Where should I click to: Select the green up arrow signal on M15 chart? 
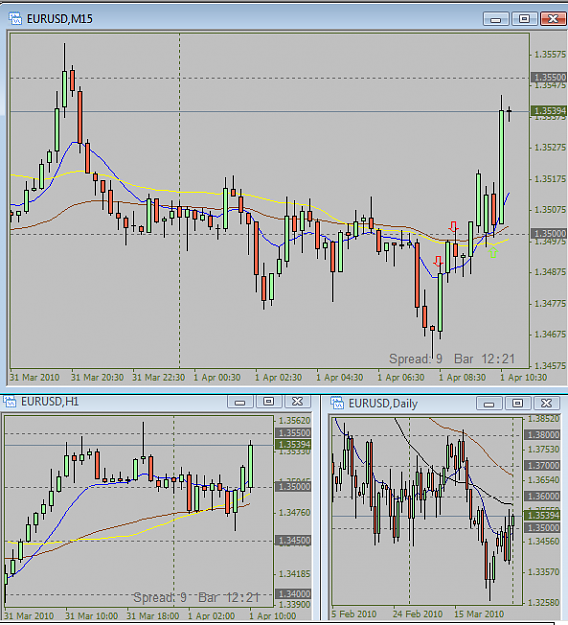pyautogui.click(x=493, y=252)
